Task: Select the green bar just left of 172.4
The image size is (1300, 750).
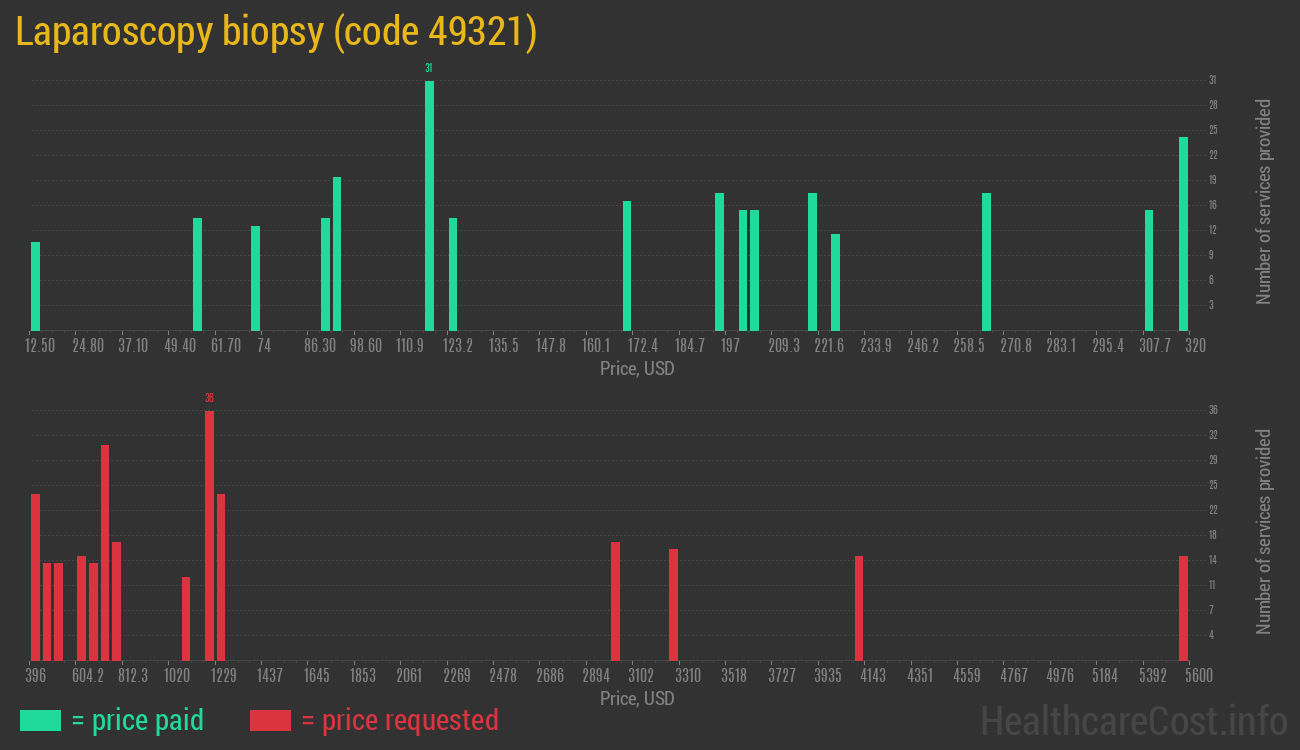Action: tap(627, 265)
